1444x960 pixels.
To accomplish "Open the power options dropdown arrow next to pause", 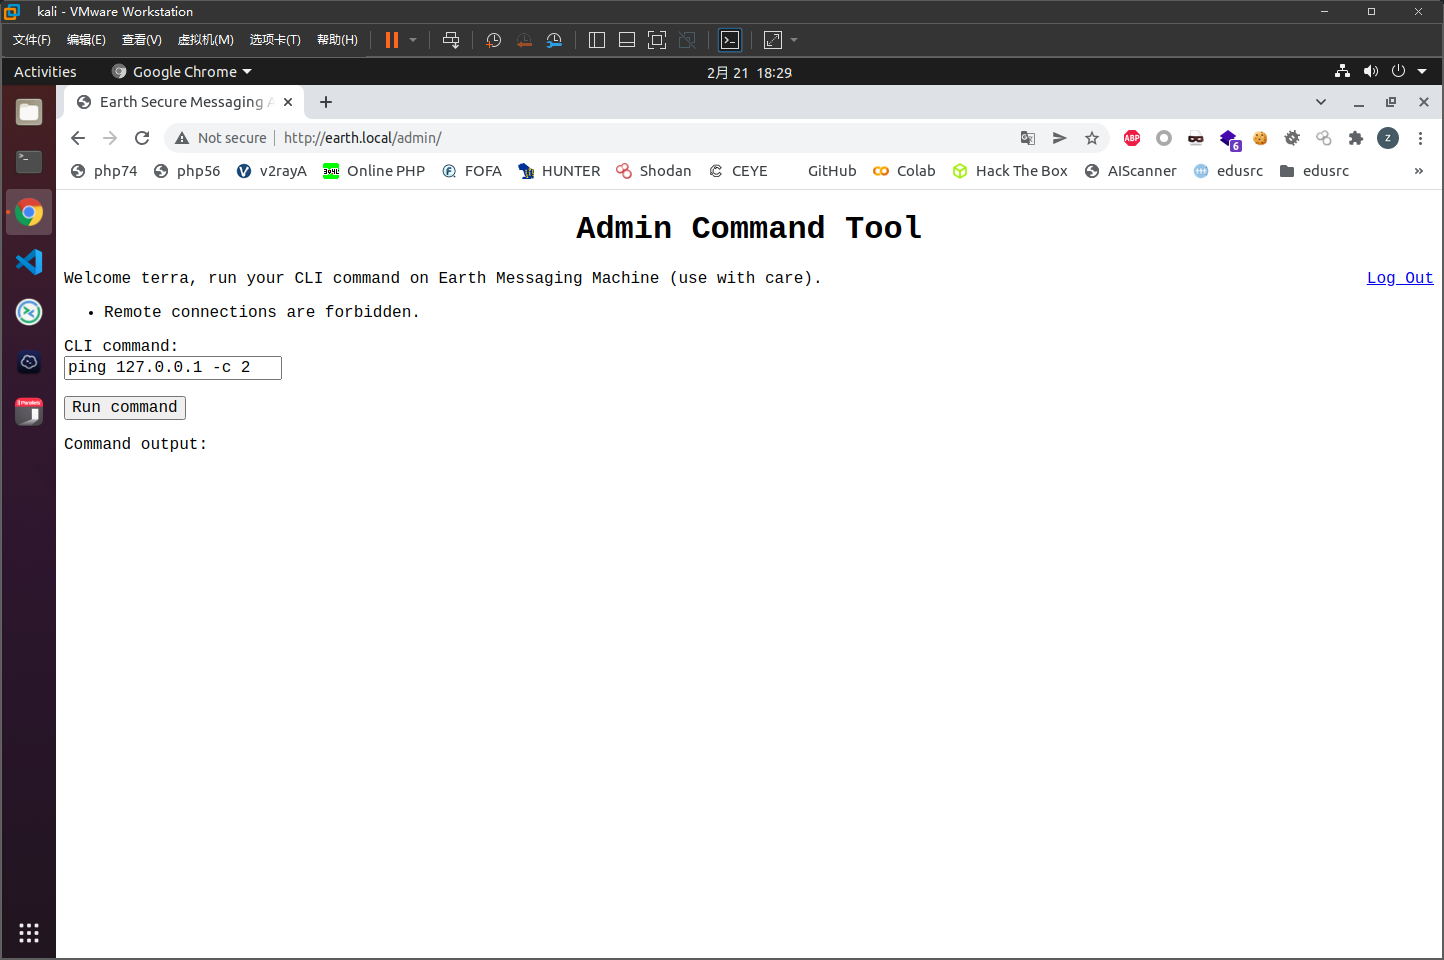I will point(413,40).
